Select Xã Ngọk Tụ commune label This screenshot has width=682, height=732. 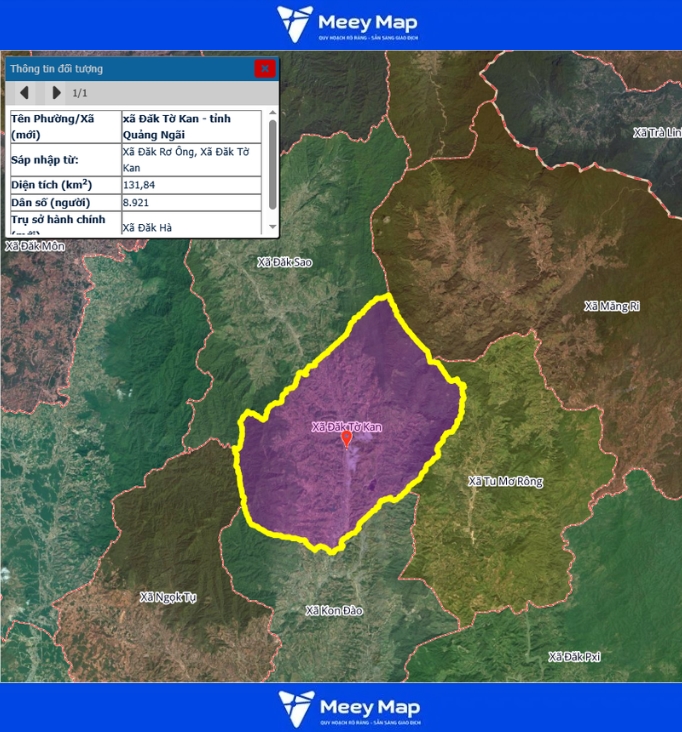point(168,597)
